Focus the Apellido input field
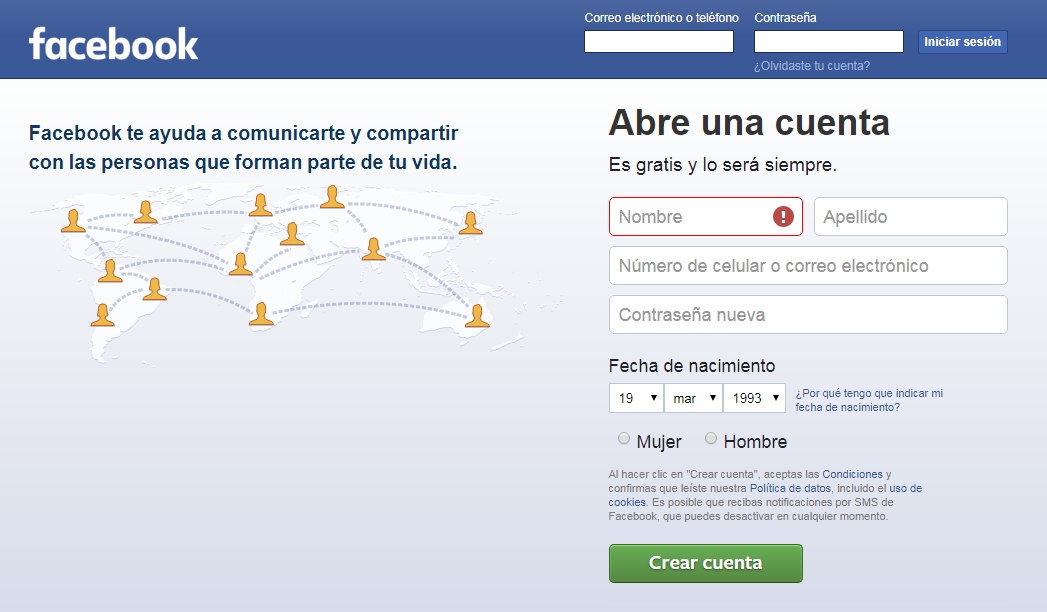1047x612 pixels. coord(910,216)
